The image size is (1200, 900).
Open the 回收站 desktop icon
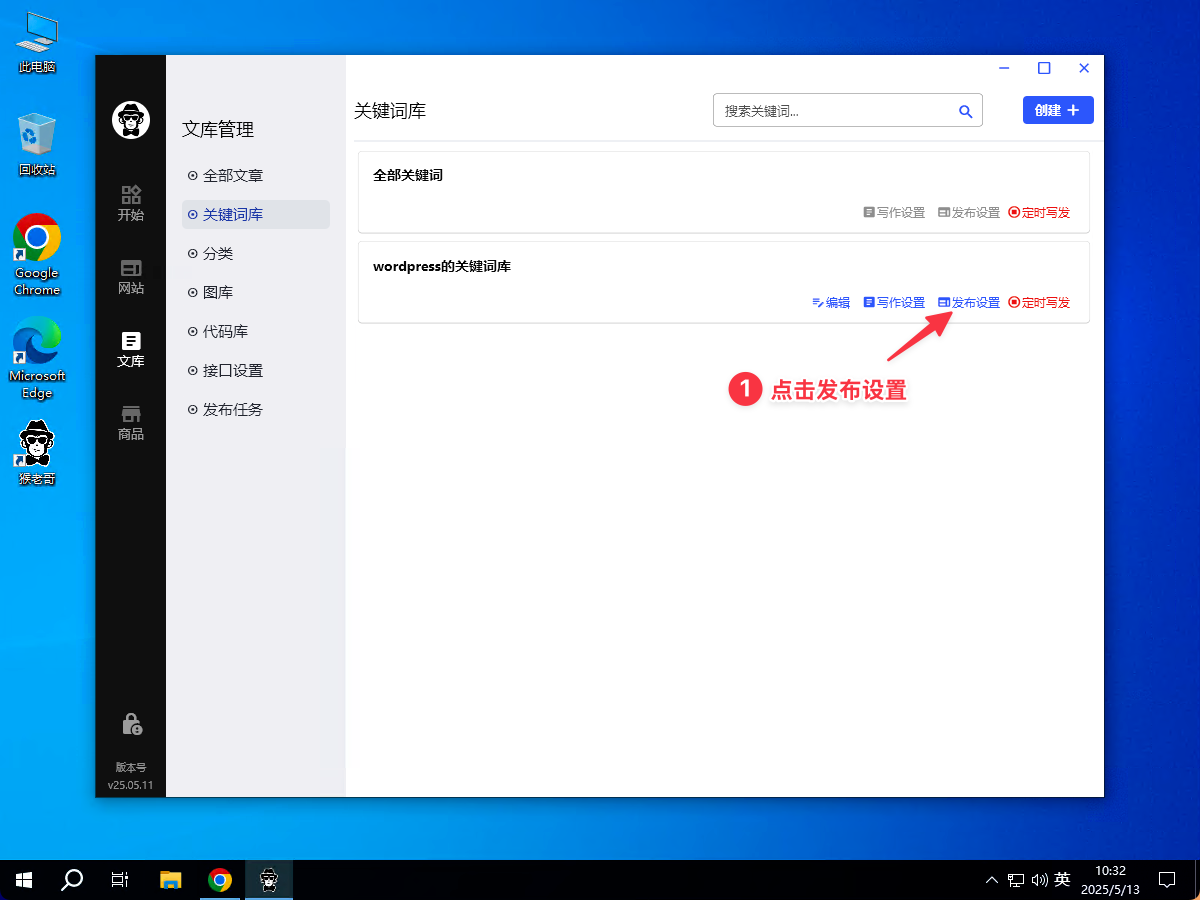coord(37,145)
